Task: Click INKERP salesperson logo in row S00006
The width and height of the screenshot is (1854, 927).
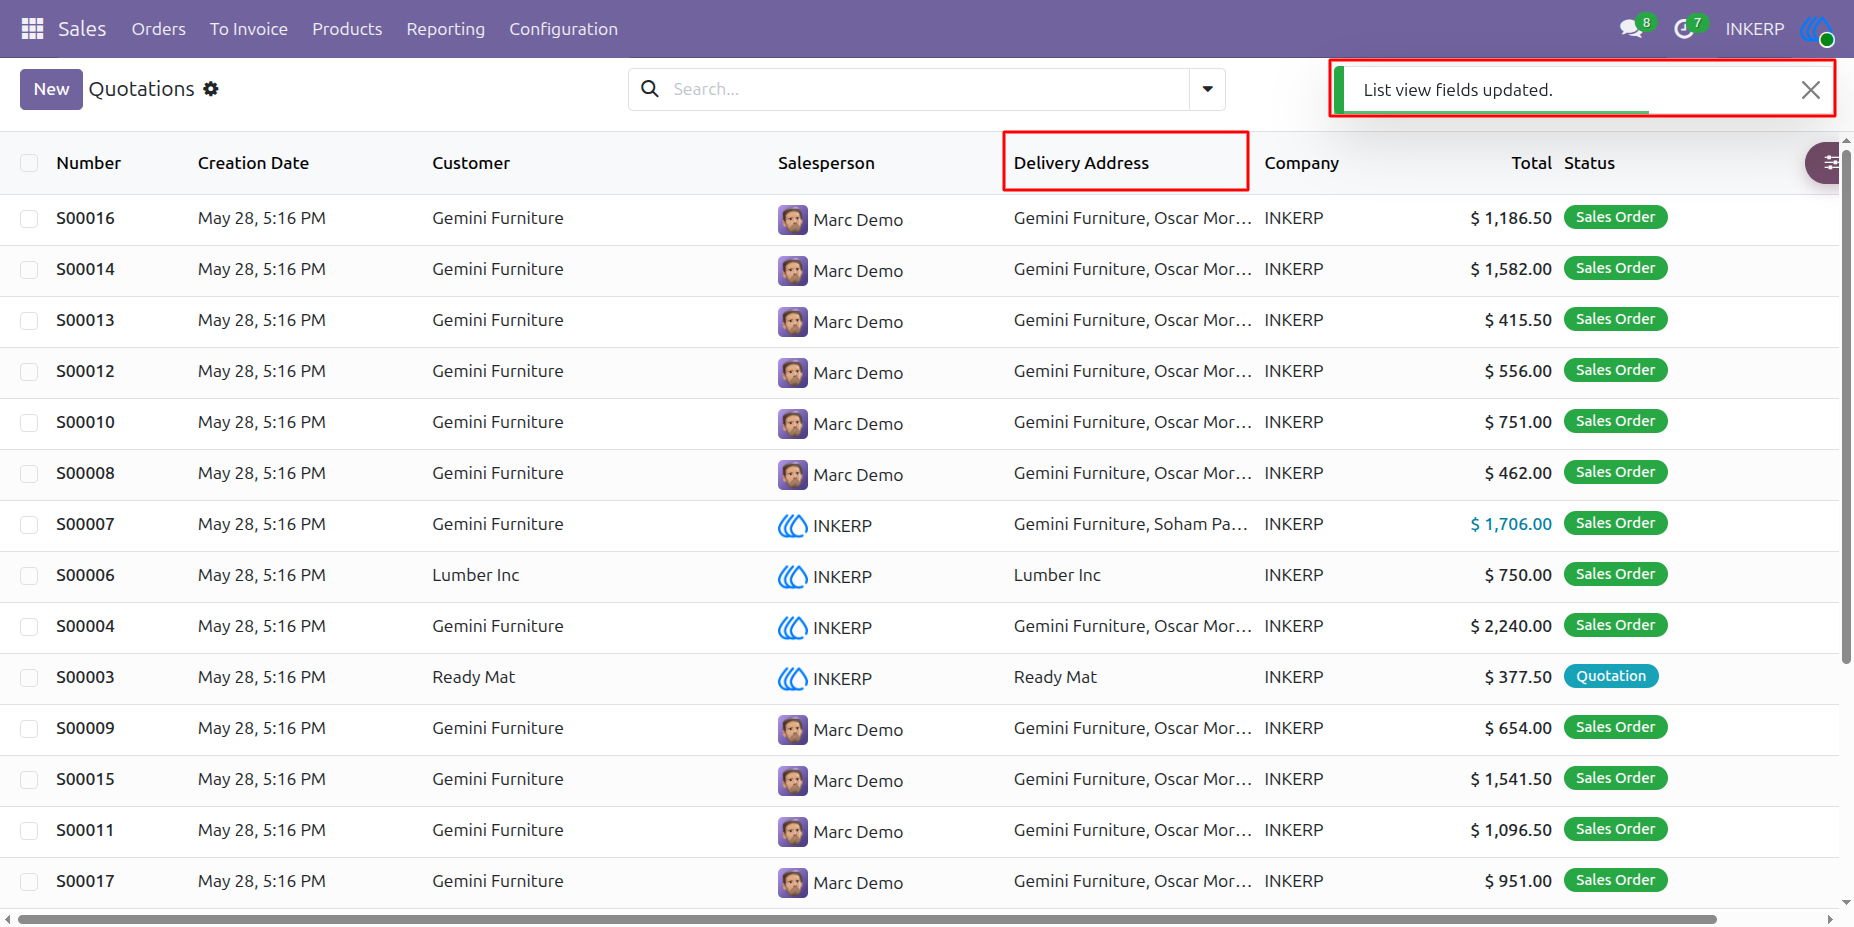Action: tap(793, 577)
